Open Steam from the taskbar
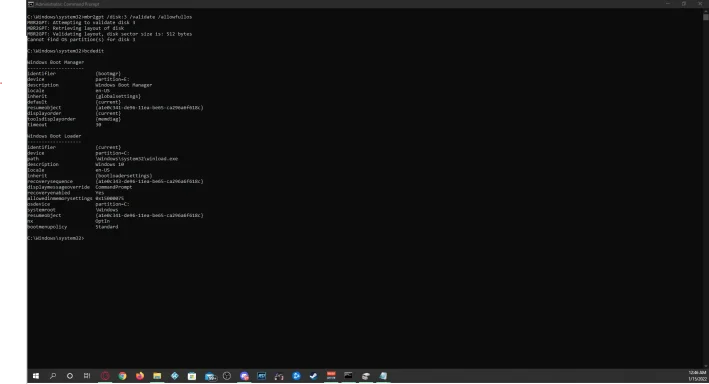Viewport: 709px width, 384px height. coord(313,376)
